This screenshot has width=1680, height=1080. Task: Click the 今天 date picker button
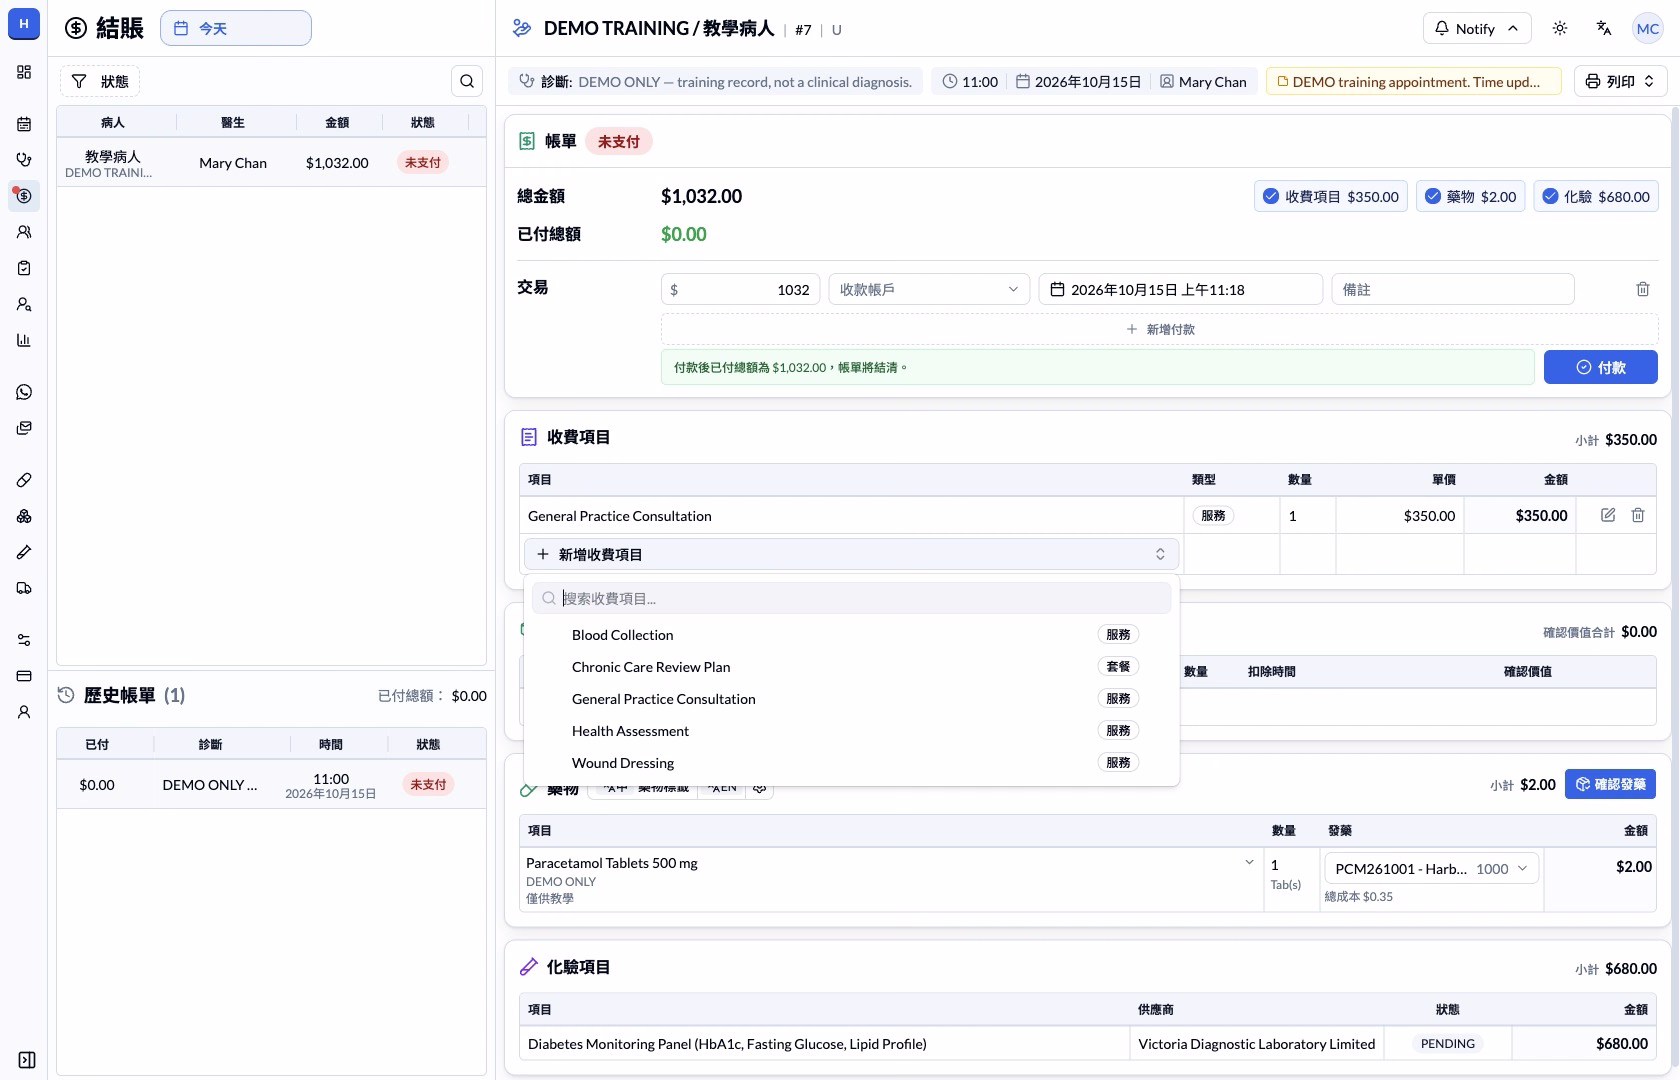click(236, 28)
